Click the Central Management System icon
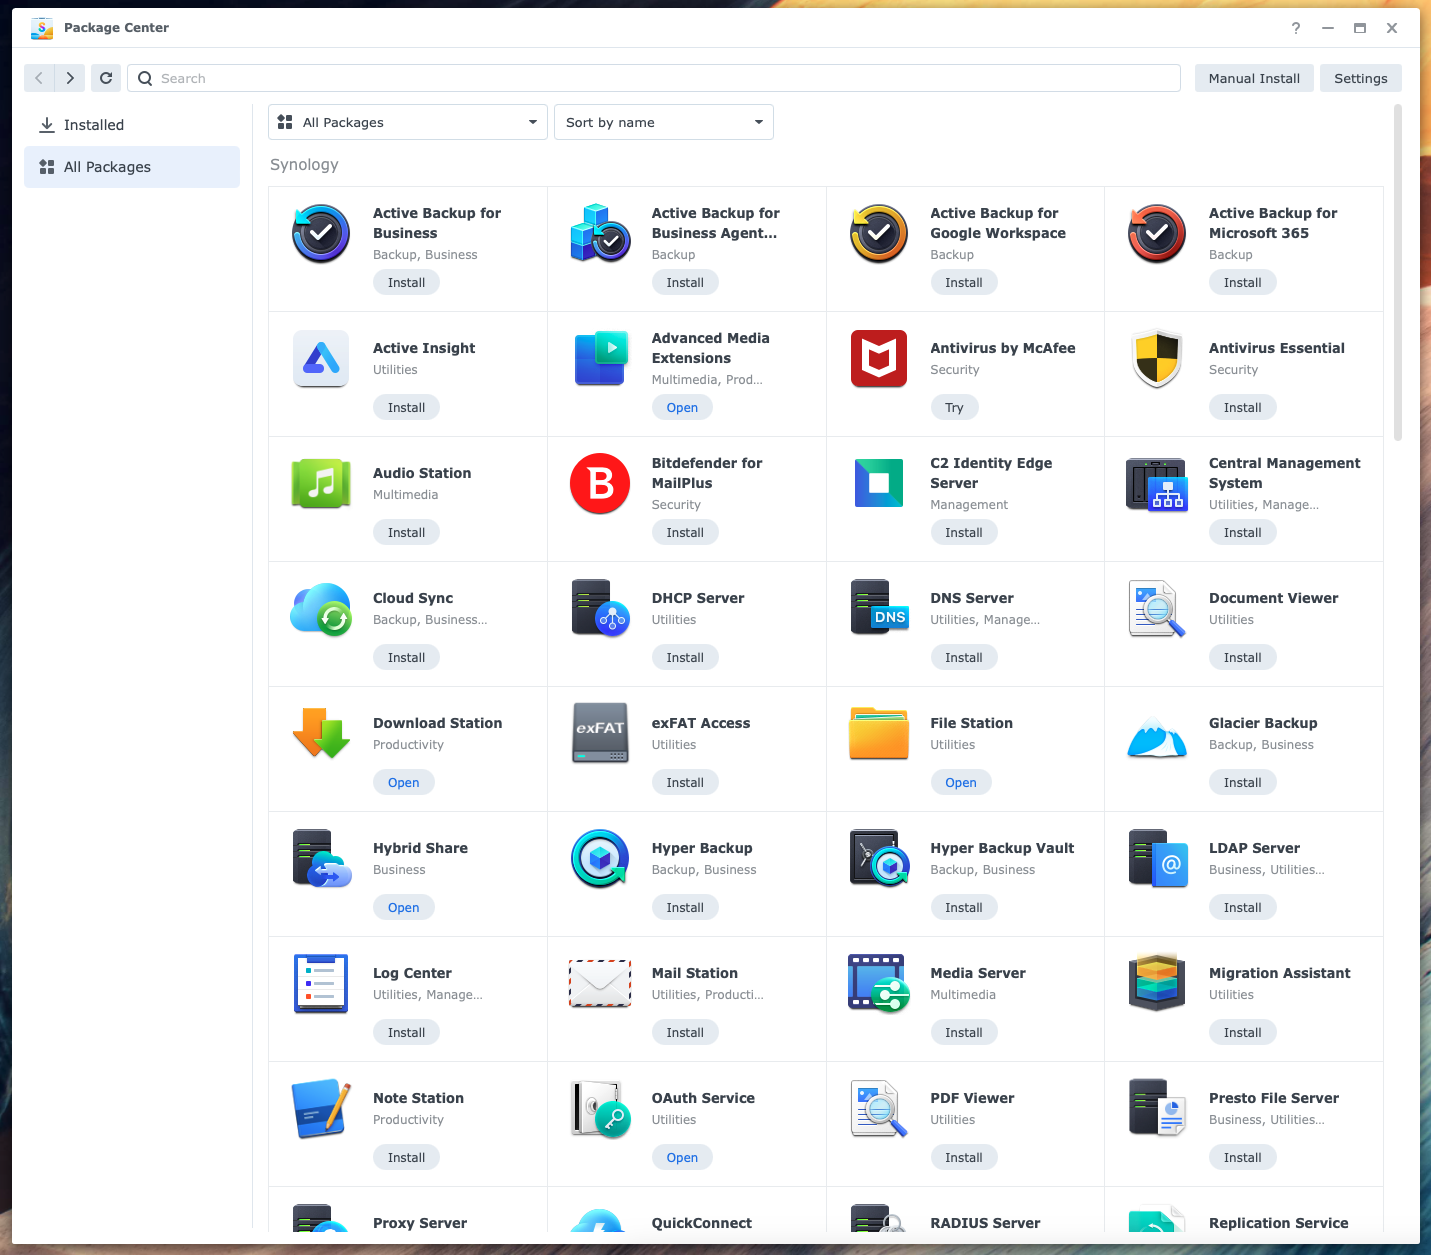The height and width of the screenshot is (1255, 1431). [x=1157, y=484]
